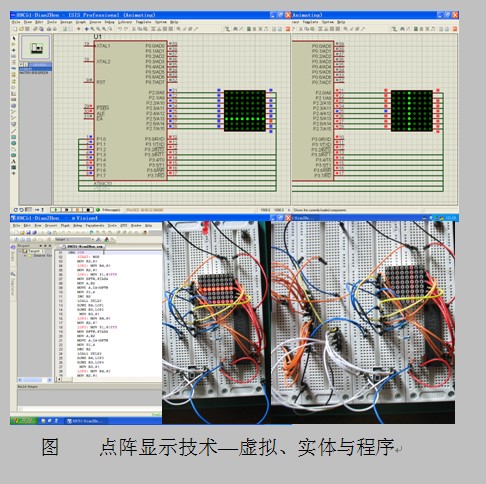Image resolution: width=486 pixels, height=484 pixels.
Task: Click the Save icon in uVision toolbar
Action: click(28, 233)
